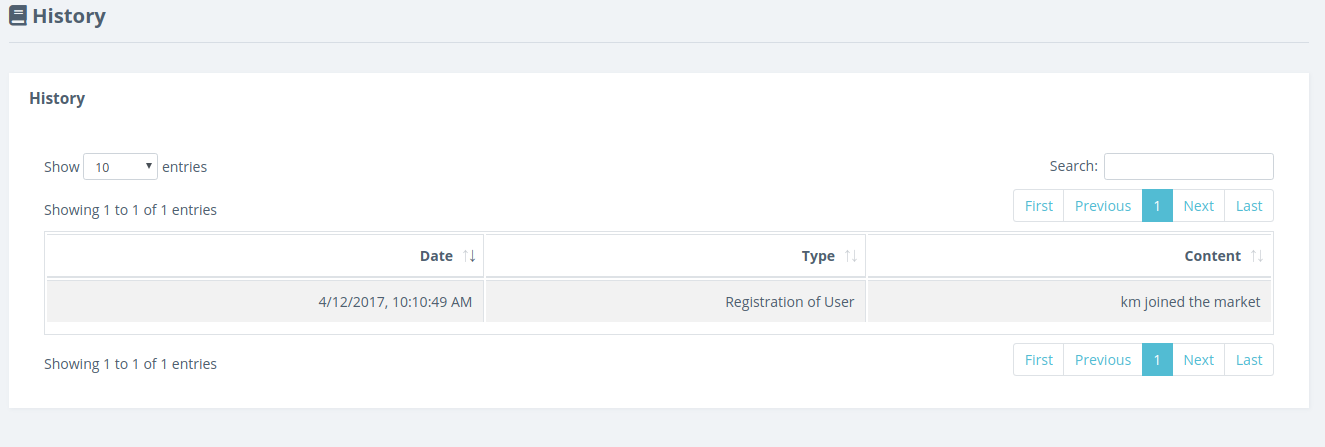Click Next in the bottom pagination
The height and width of the screenshot is (447, 1325).
coord(1198,360)
